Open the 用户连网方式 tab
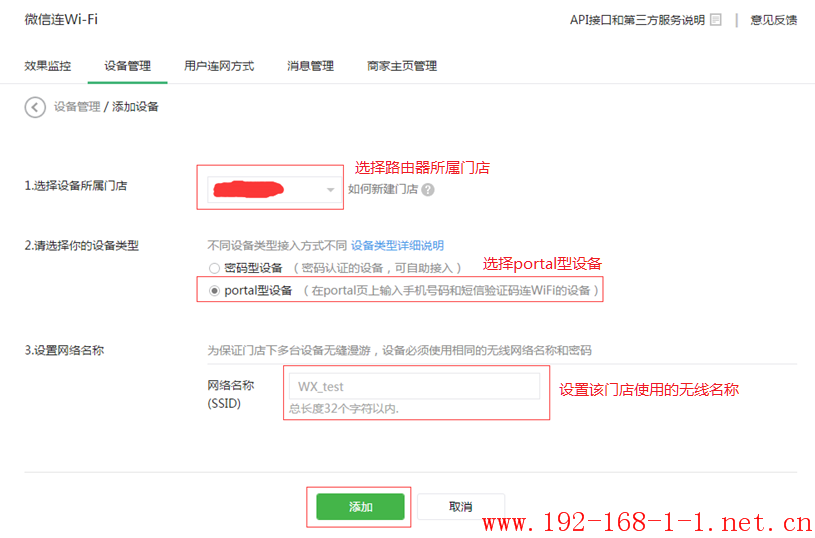815x538 pixels. [219, 66]
